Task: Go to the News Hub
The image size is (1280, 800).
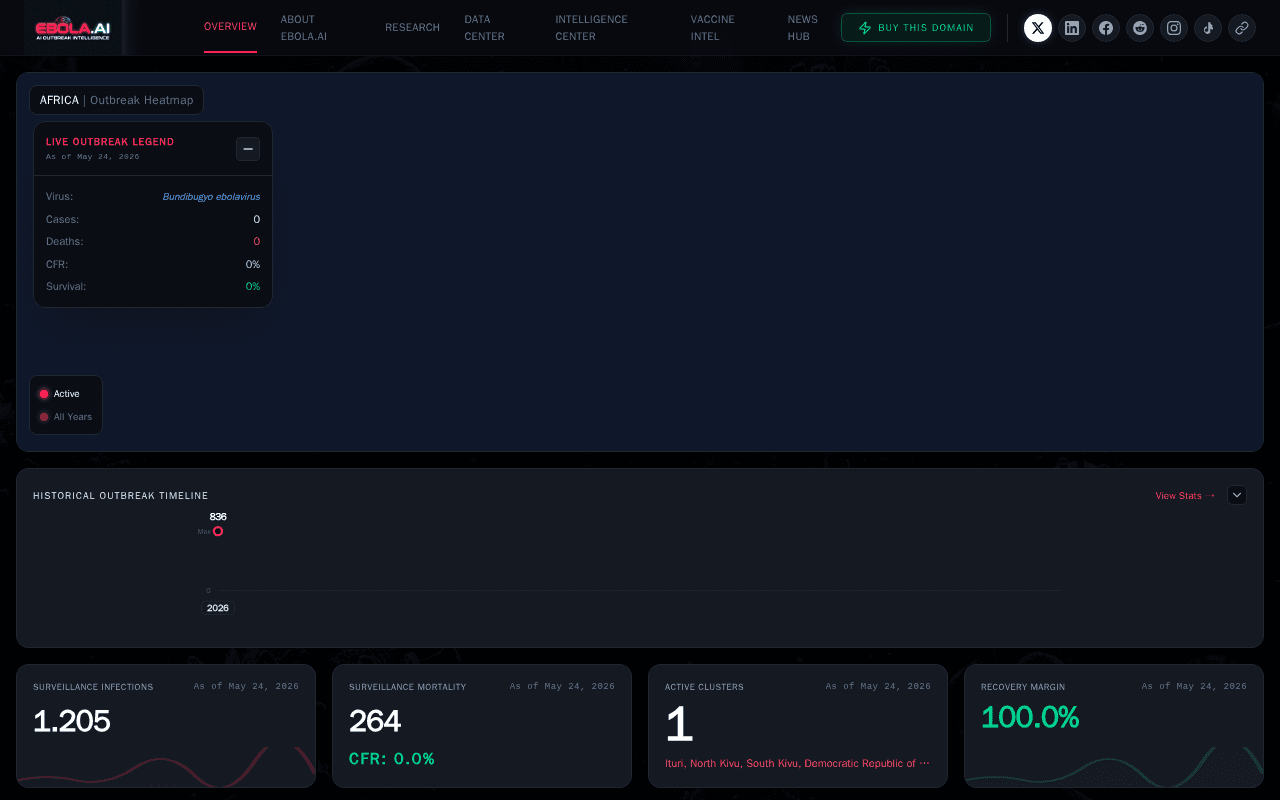Action: [803, 28]
